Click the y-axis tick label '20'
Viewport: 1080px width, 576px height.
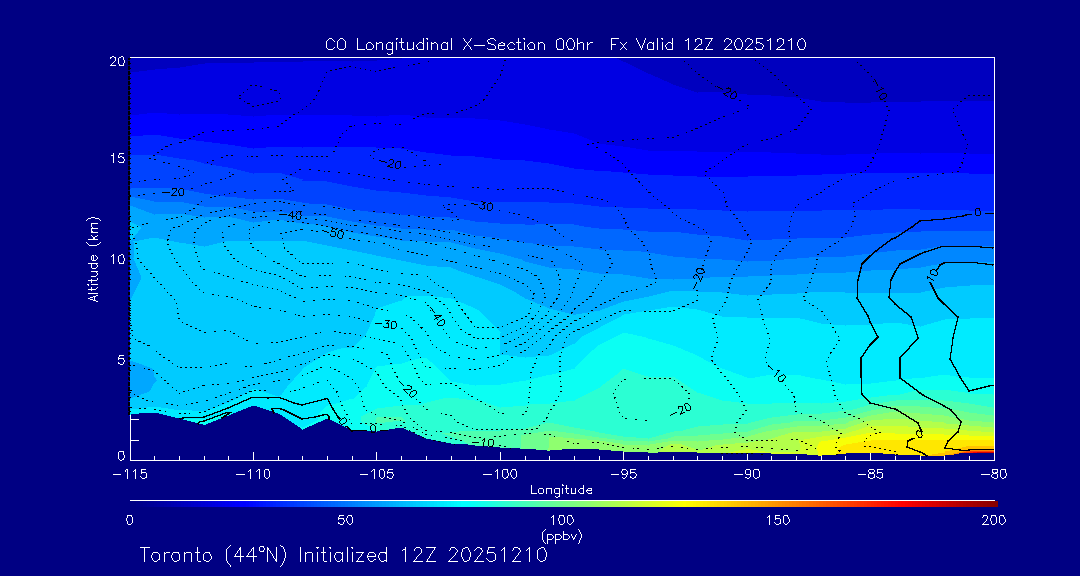pyautogui.click(x=116, y=61)
